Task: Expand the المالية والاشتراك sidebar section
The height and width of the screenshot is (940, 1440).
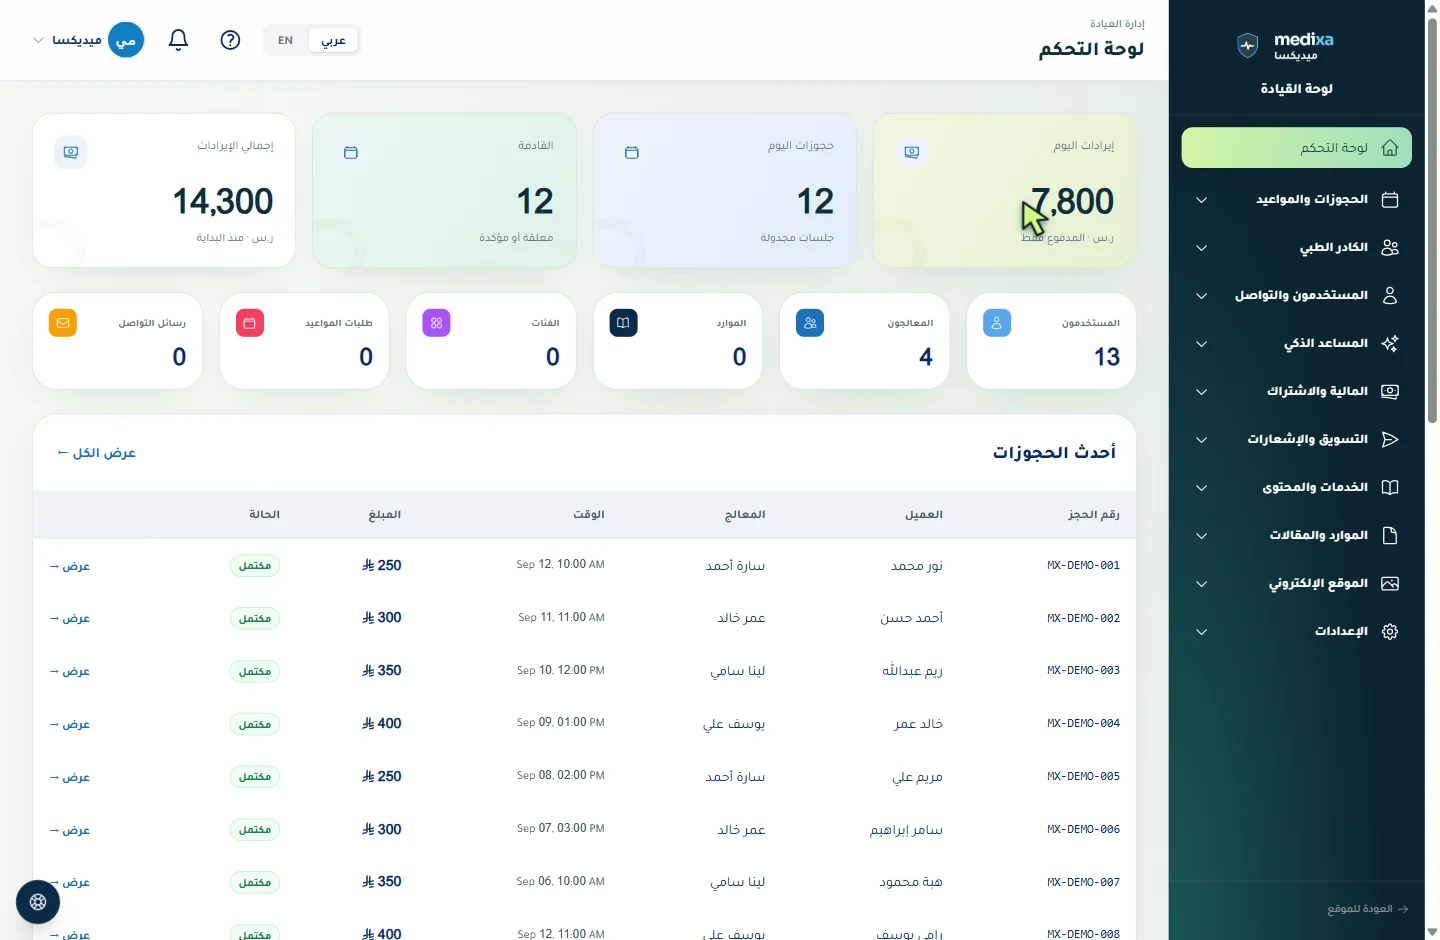Action: [x=1297, y=392]
